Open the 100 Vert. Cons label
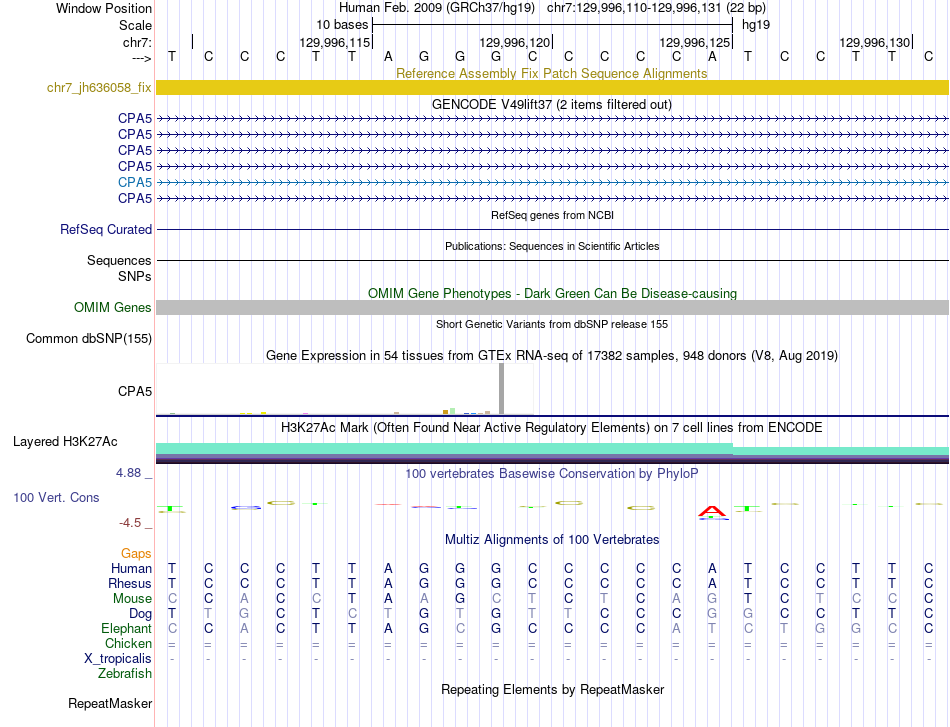950x727 pixels. pyautogui.click(x=56, y=497)
